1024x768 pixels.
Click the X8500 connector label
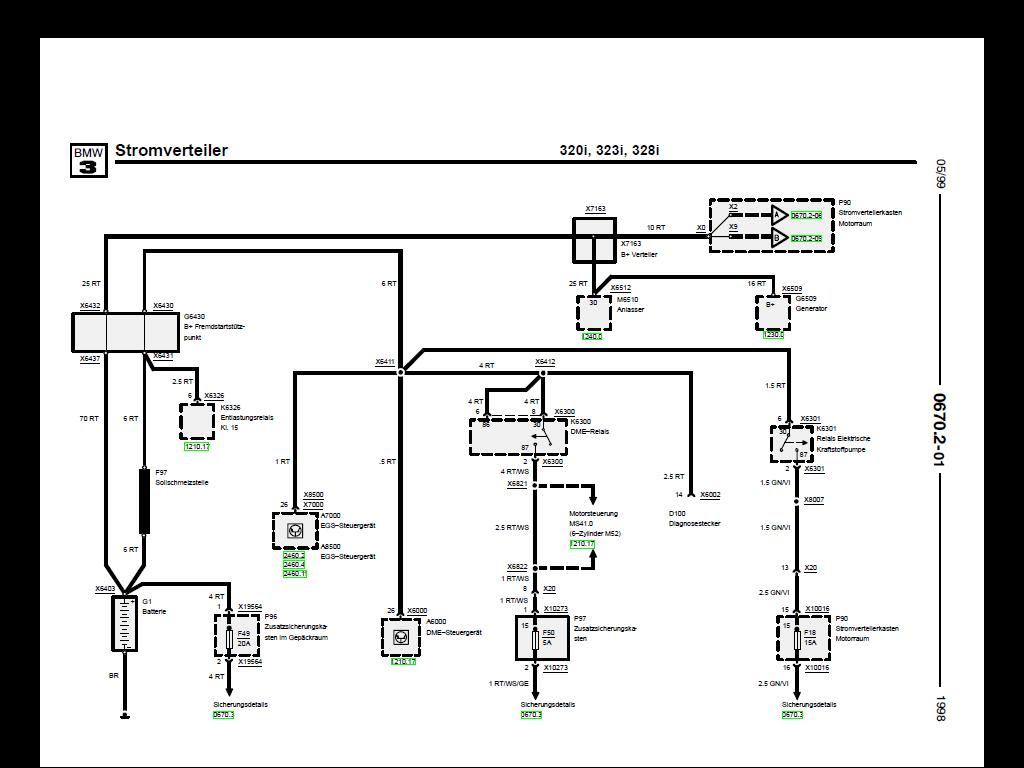313,495
